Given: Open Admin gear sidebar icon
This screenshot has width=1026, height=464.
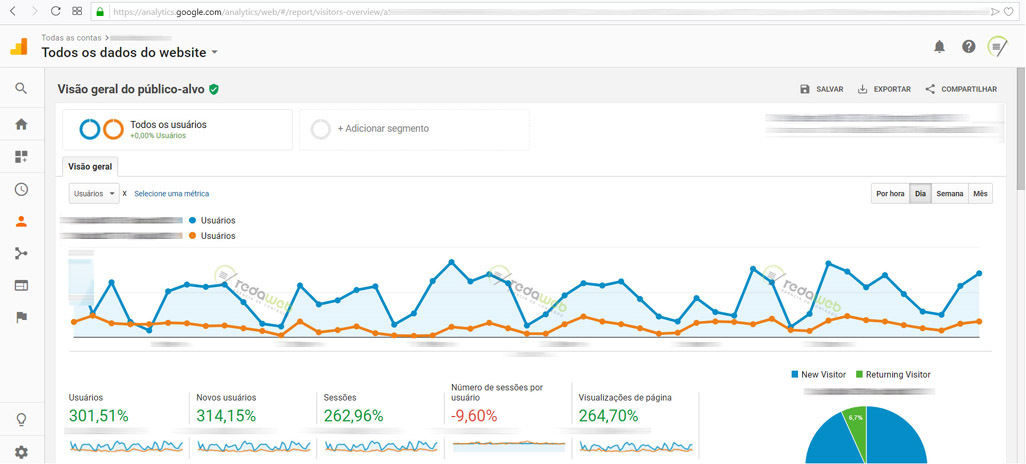Looking at the screenshot, I should pos(21,452).
